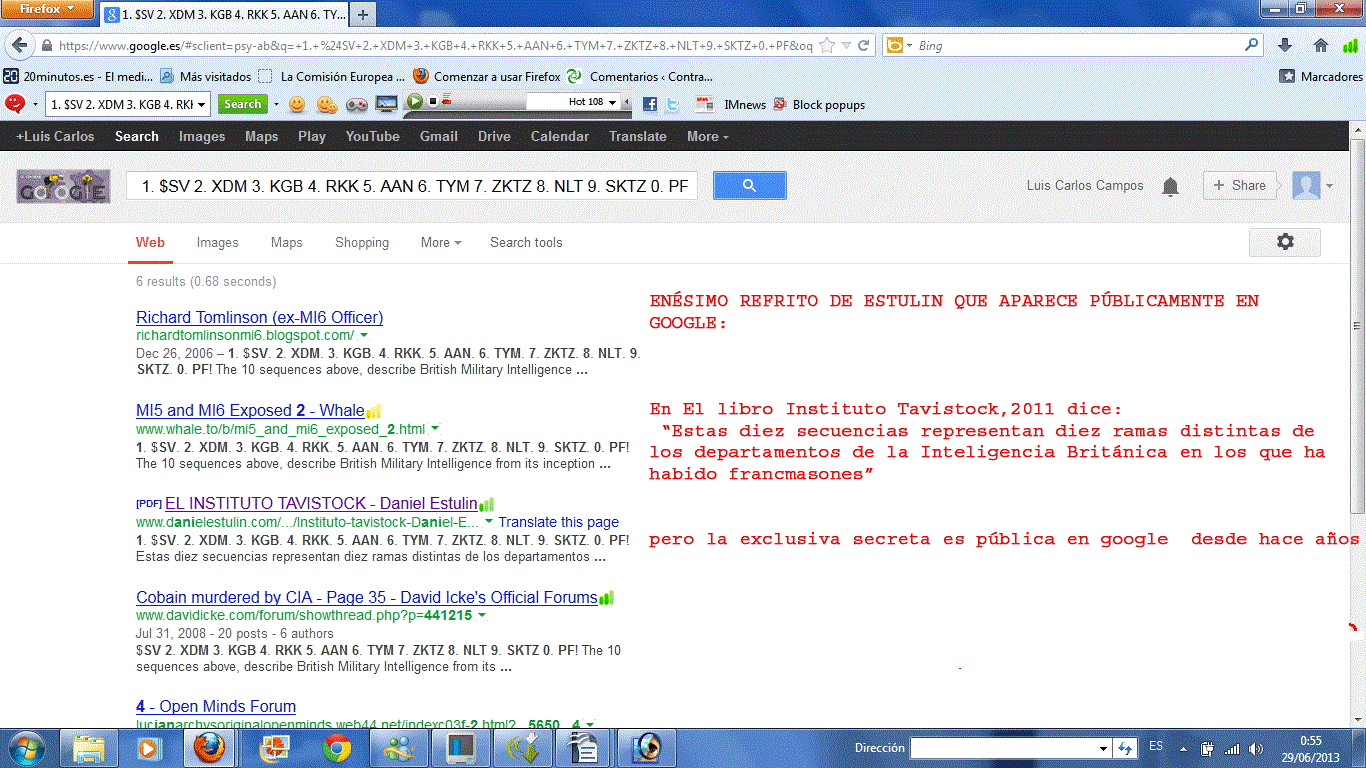Click the Google notifications bell
This screenshot has height=768, width=1366.
click(1170, 186)
